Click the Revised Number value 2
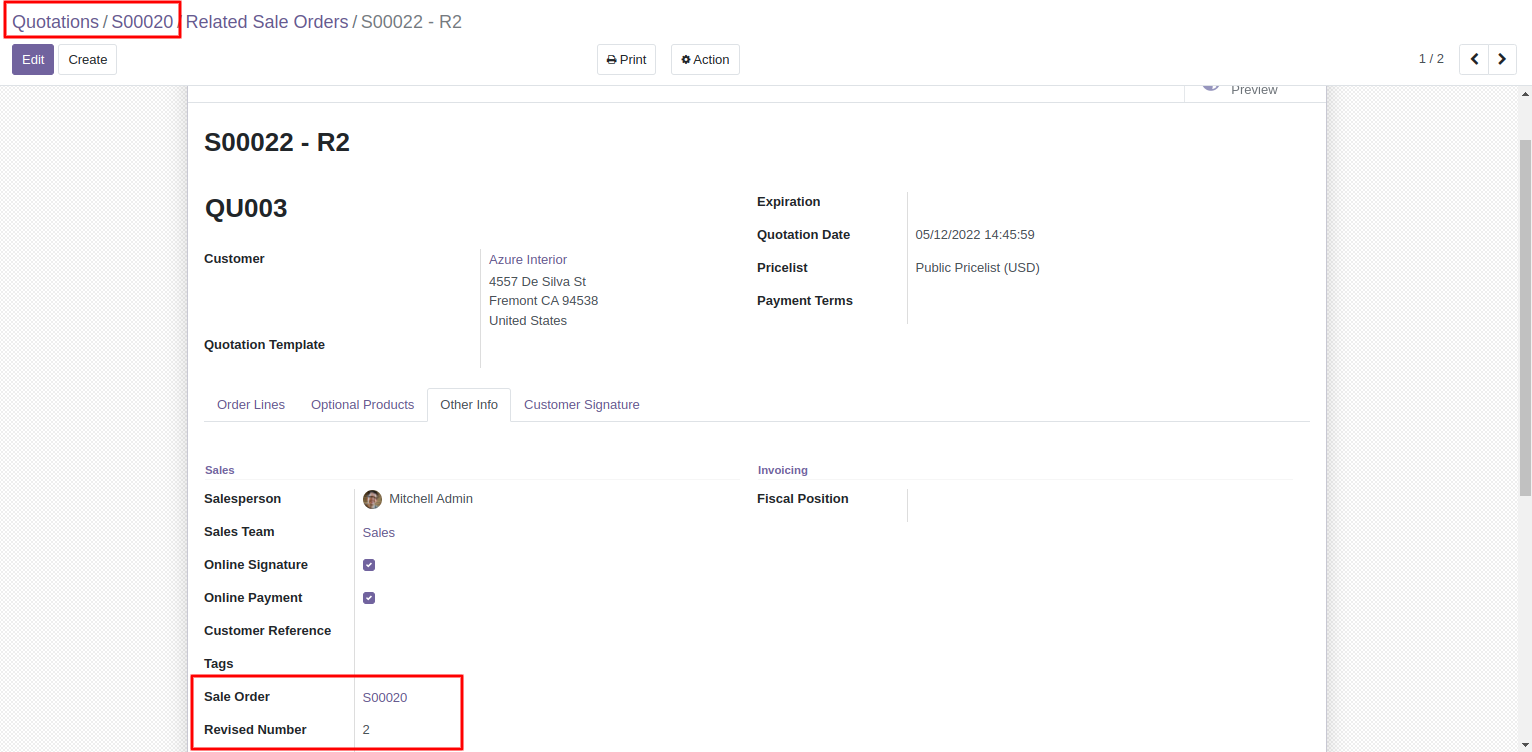 tap(366, 730)
